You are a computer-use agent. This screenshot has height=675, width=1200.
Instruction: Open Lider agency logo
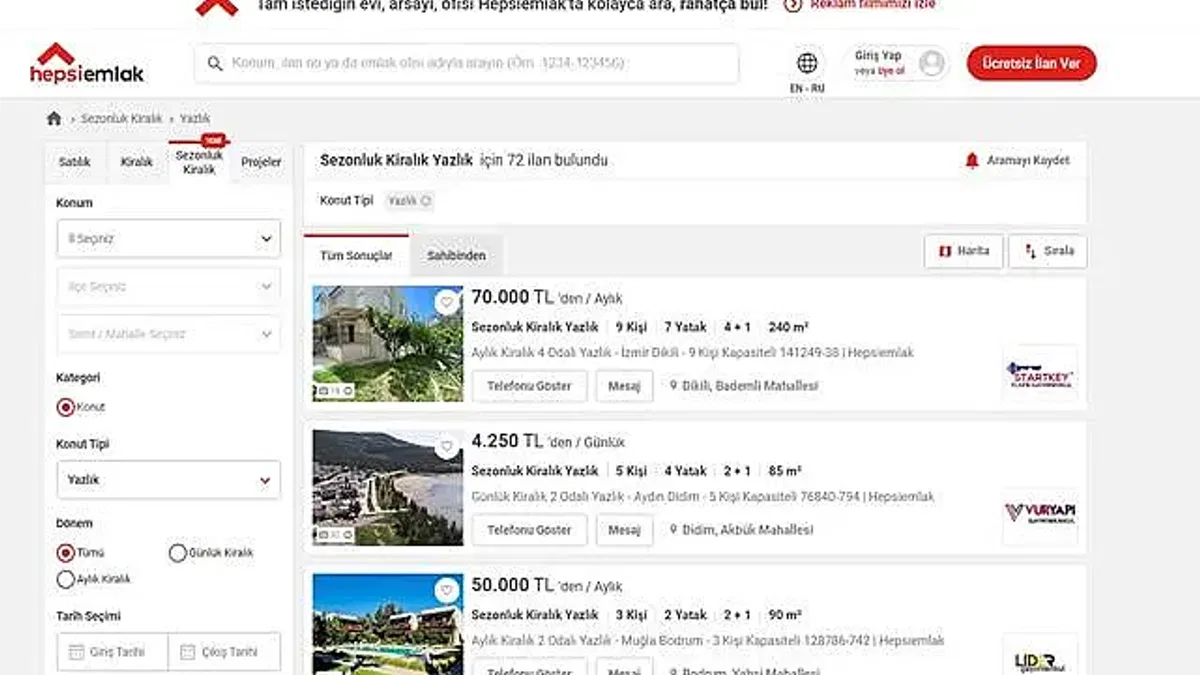click(x=1040, y=655)
